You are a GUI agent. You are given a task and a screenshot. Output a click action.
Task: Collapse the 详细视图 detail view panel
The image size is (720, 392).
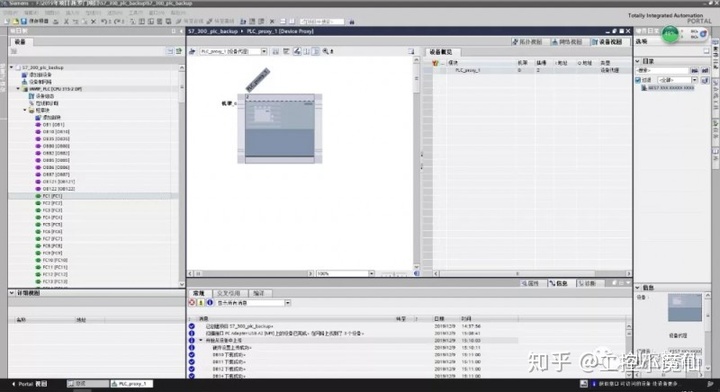[11, 293]
